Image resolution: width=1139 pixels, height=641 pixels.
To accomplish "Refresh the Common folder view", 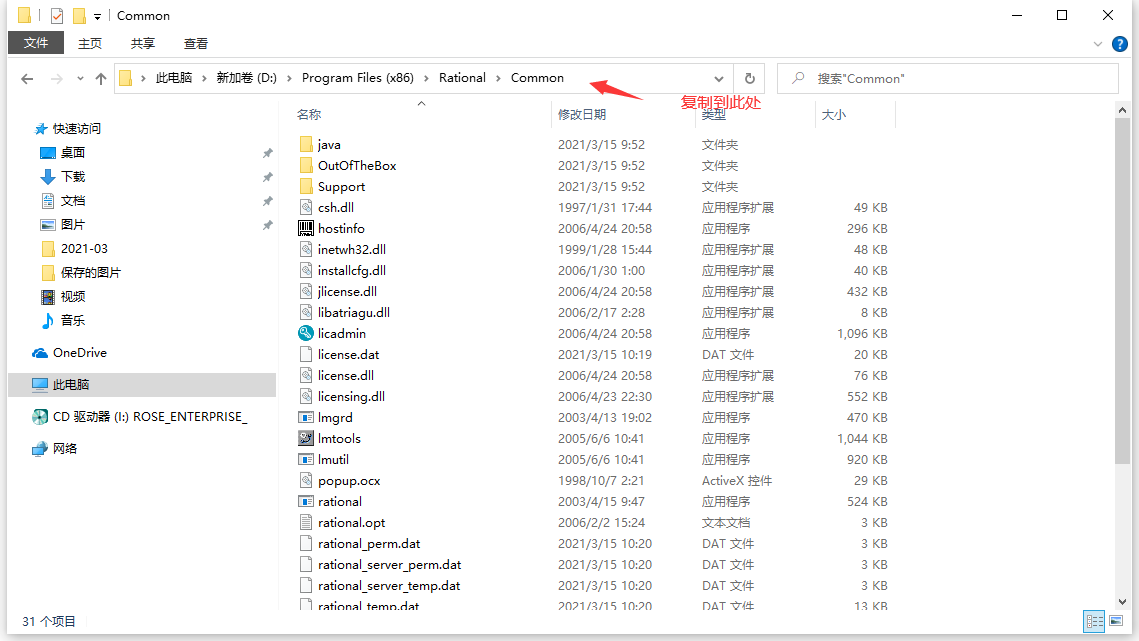I will point(750,78).
